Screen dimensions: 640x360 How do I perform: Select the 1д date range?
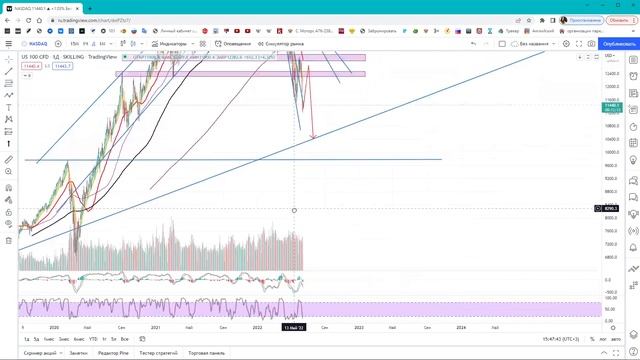click(27, 339)
